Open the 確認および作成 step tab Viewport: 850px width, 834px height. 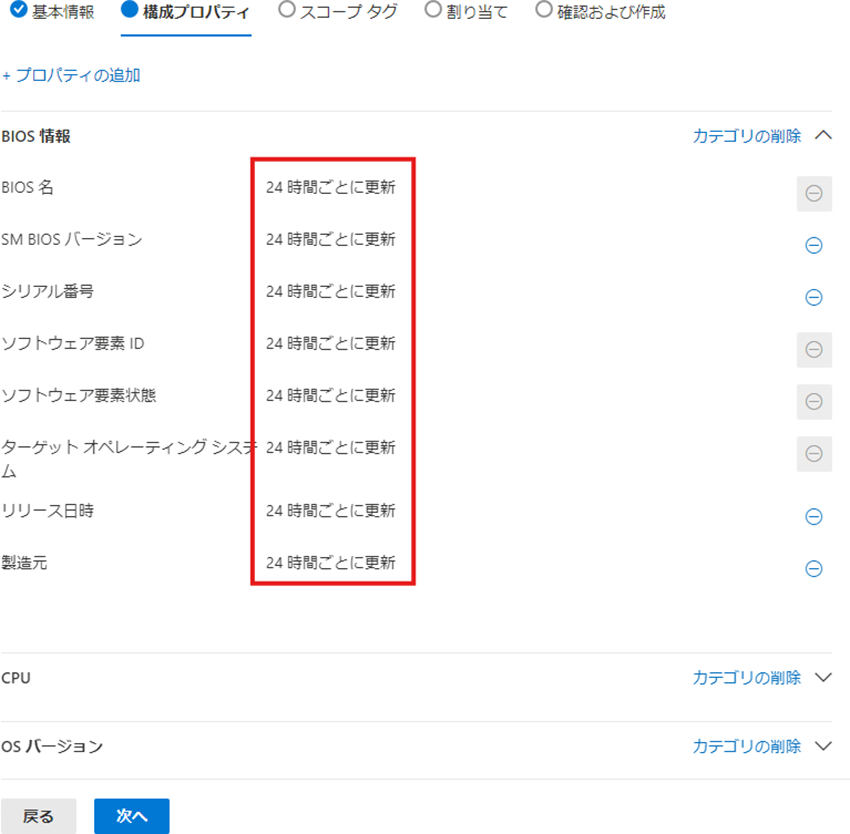pos(601,11)
